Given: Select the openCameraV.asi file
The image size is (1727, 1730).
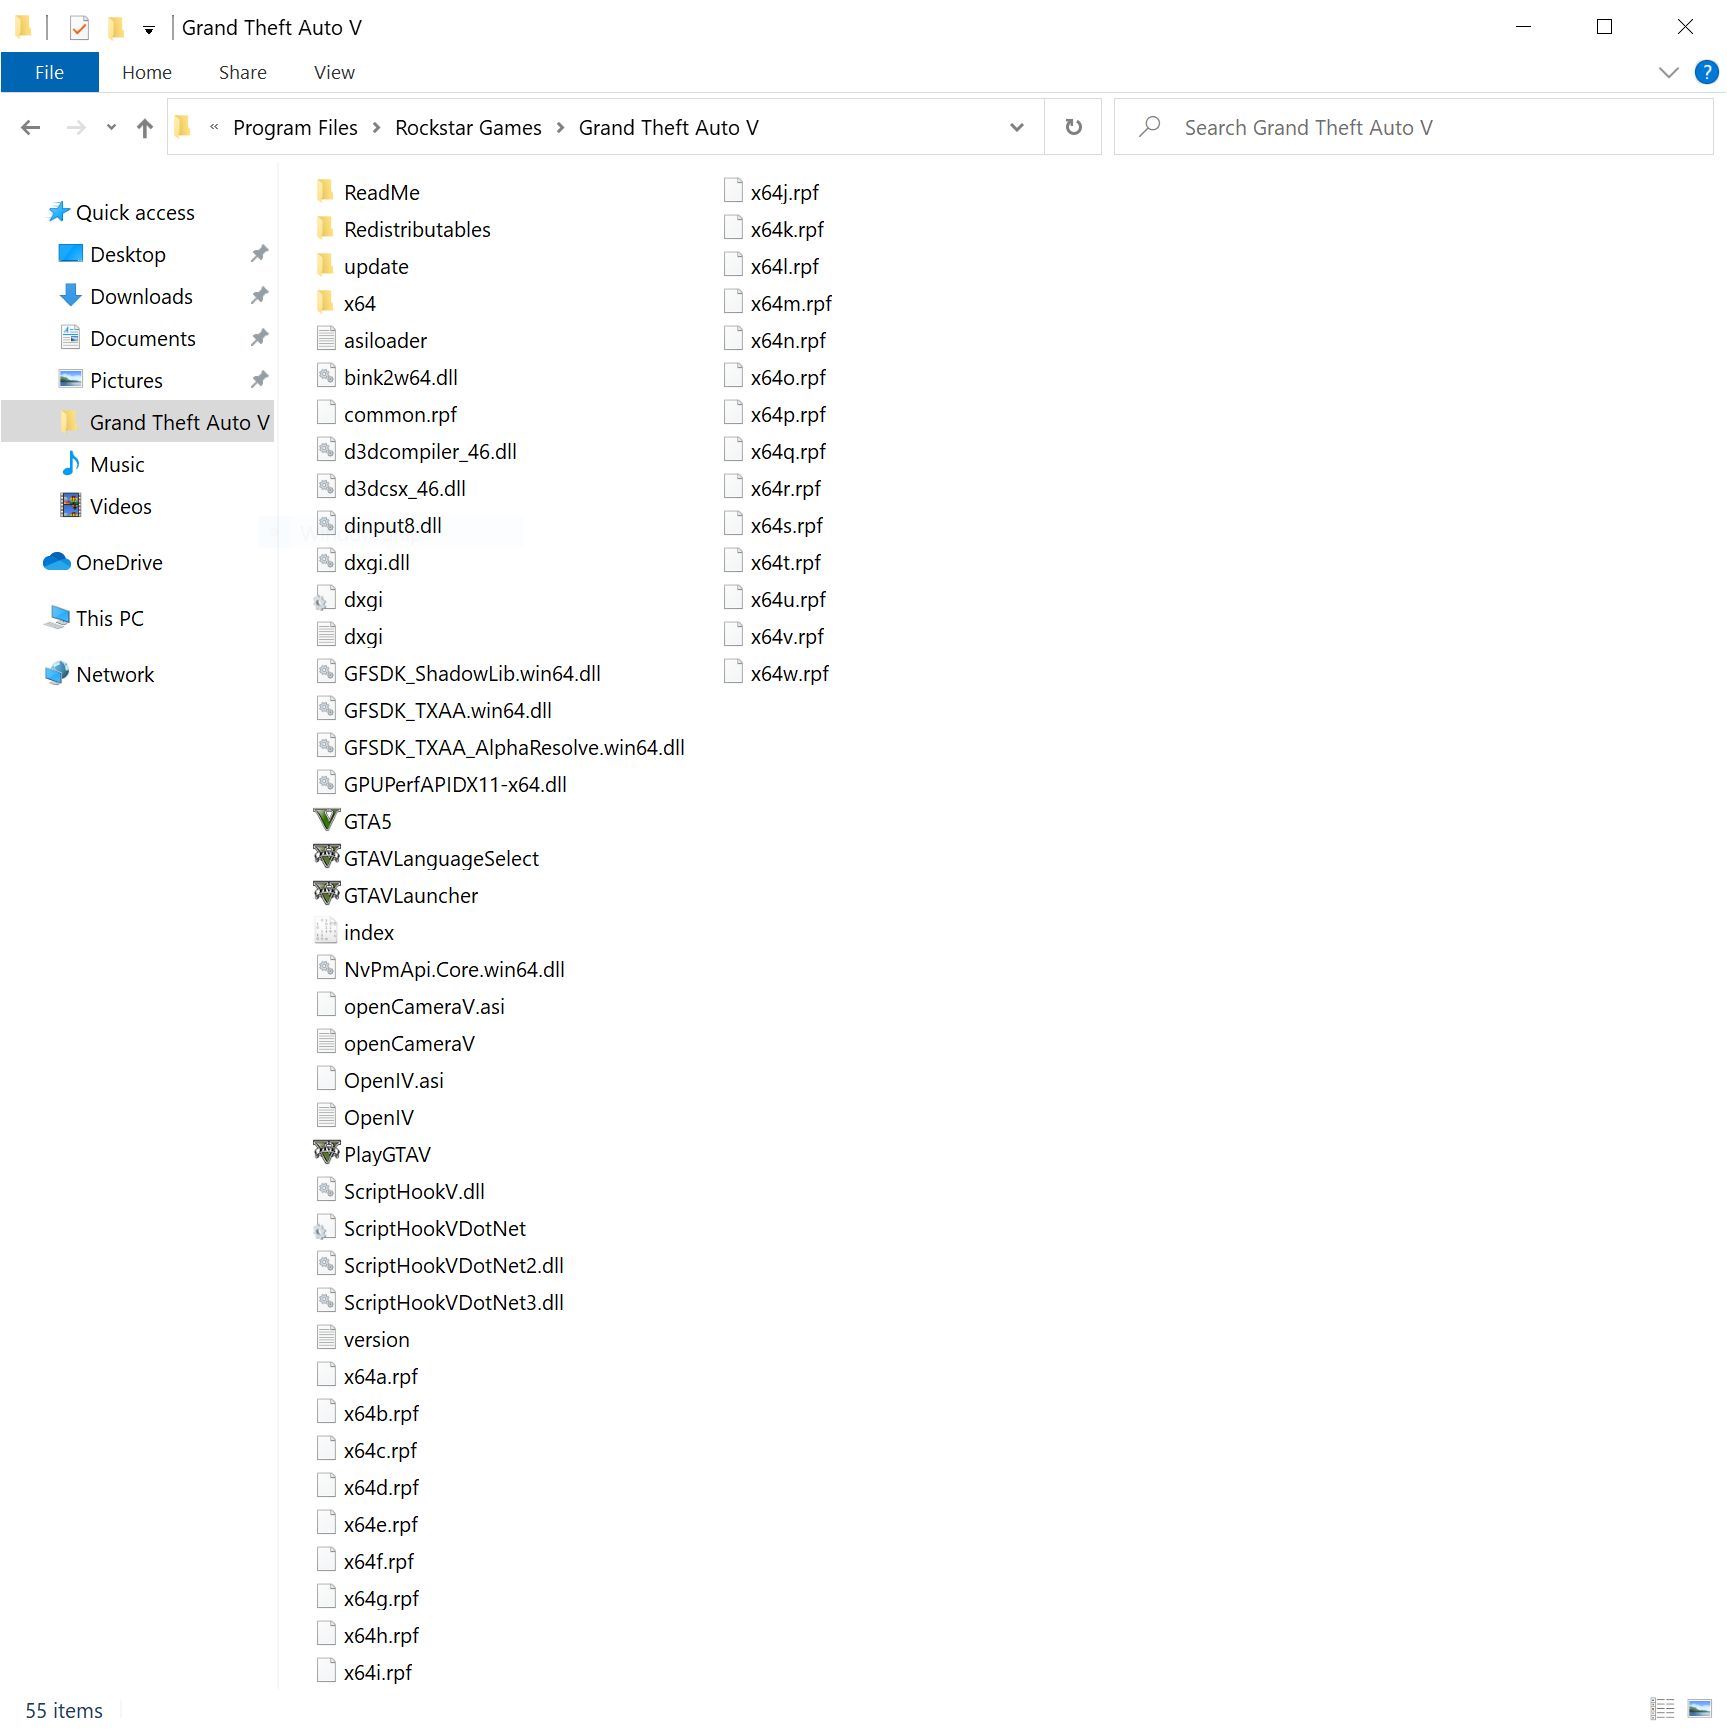Looking at the screenshot, I should pos(410,1006).
